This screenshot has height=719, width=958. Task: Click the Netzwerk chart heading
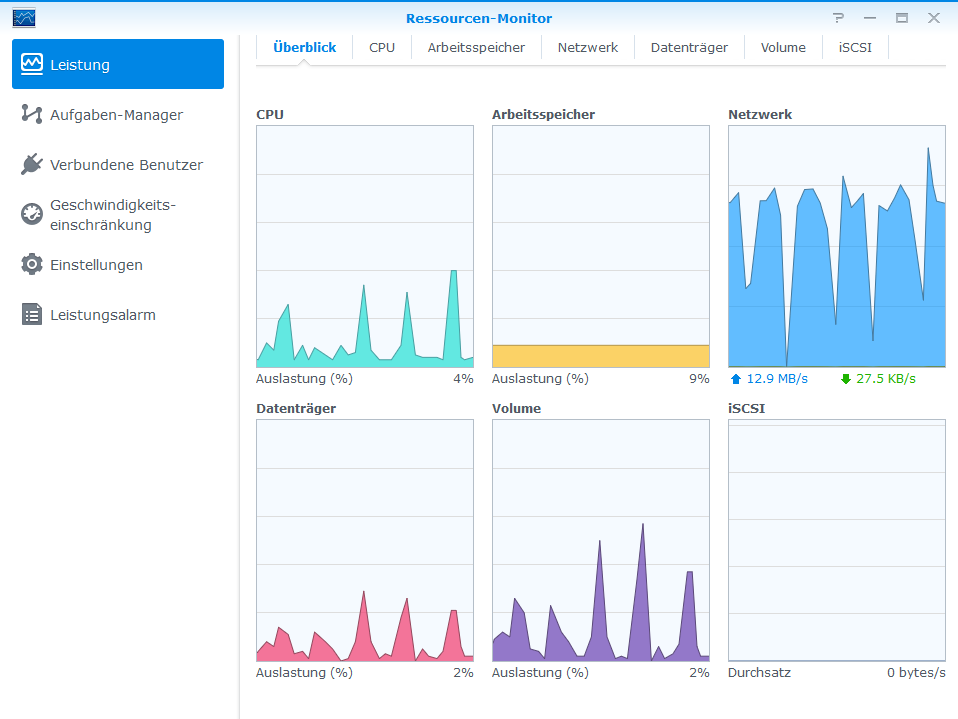click(x=760, y=114)
